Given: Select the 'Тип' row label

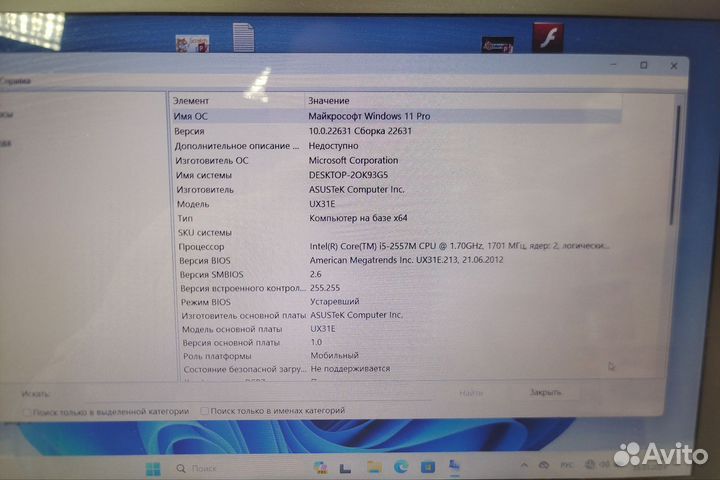Looking at the screenshot, I should [185, 218].
